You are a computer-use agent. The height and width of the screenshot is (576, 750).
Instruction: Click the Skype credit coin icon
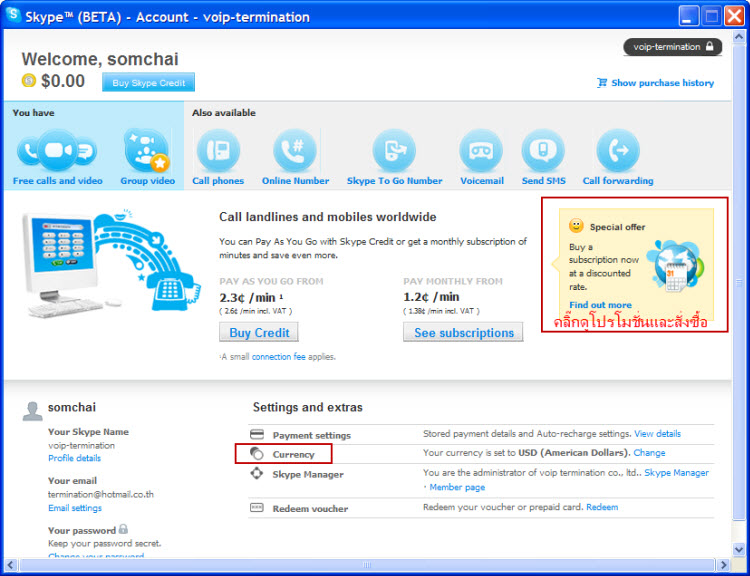click(29, 80)
